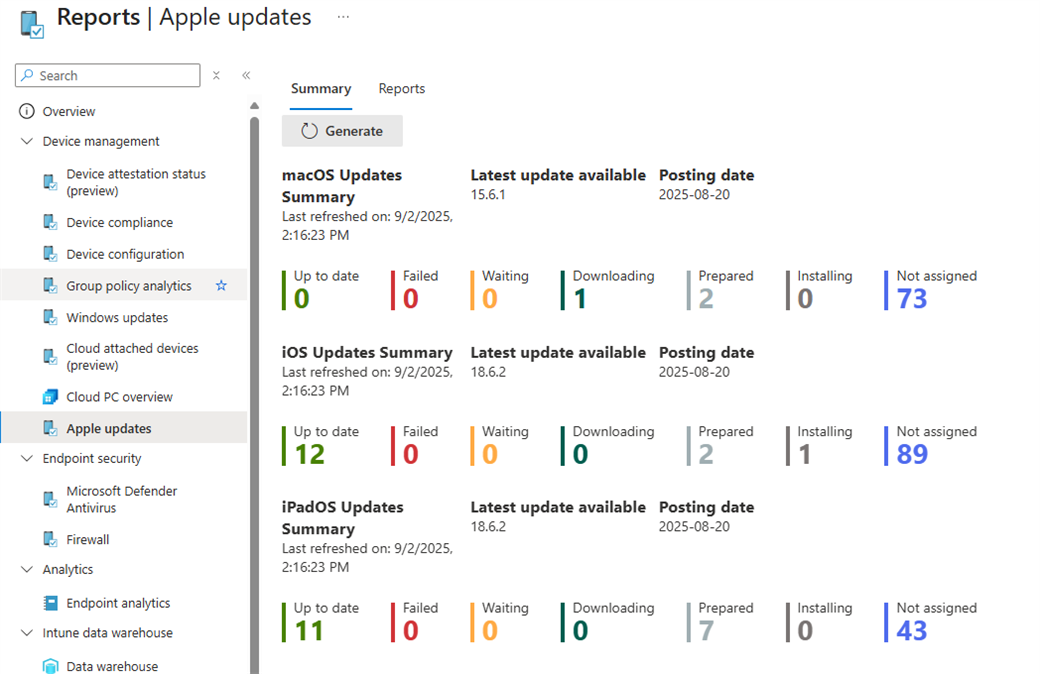1040x674 pixels.
Task: Favorite Group policy analytics with the star
Action: coord(222,286)
